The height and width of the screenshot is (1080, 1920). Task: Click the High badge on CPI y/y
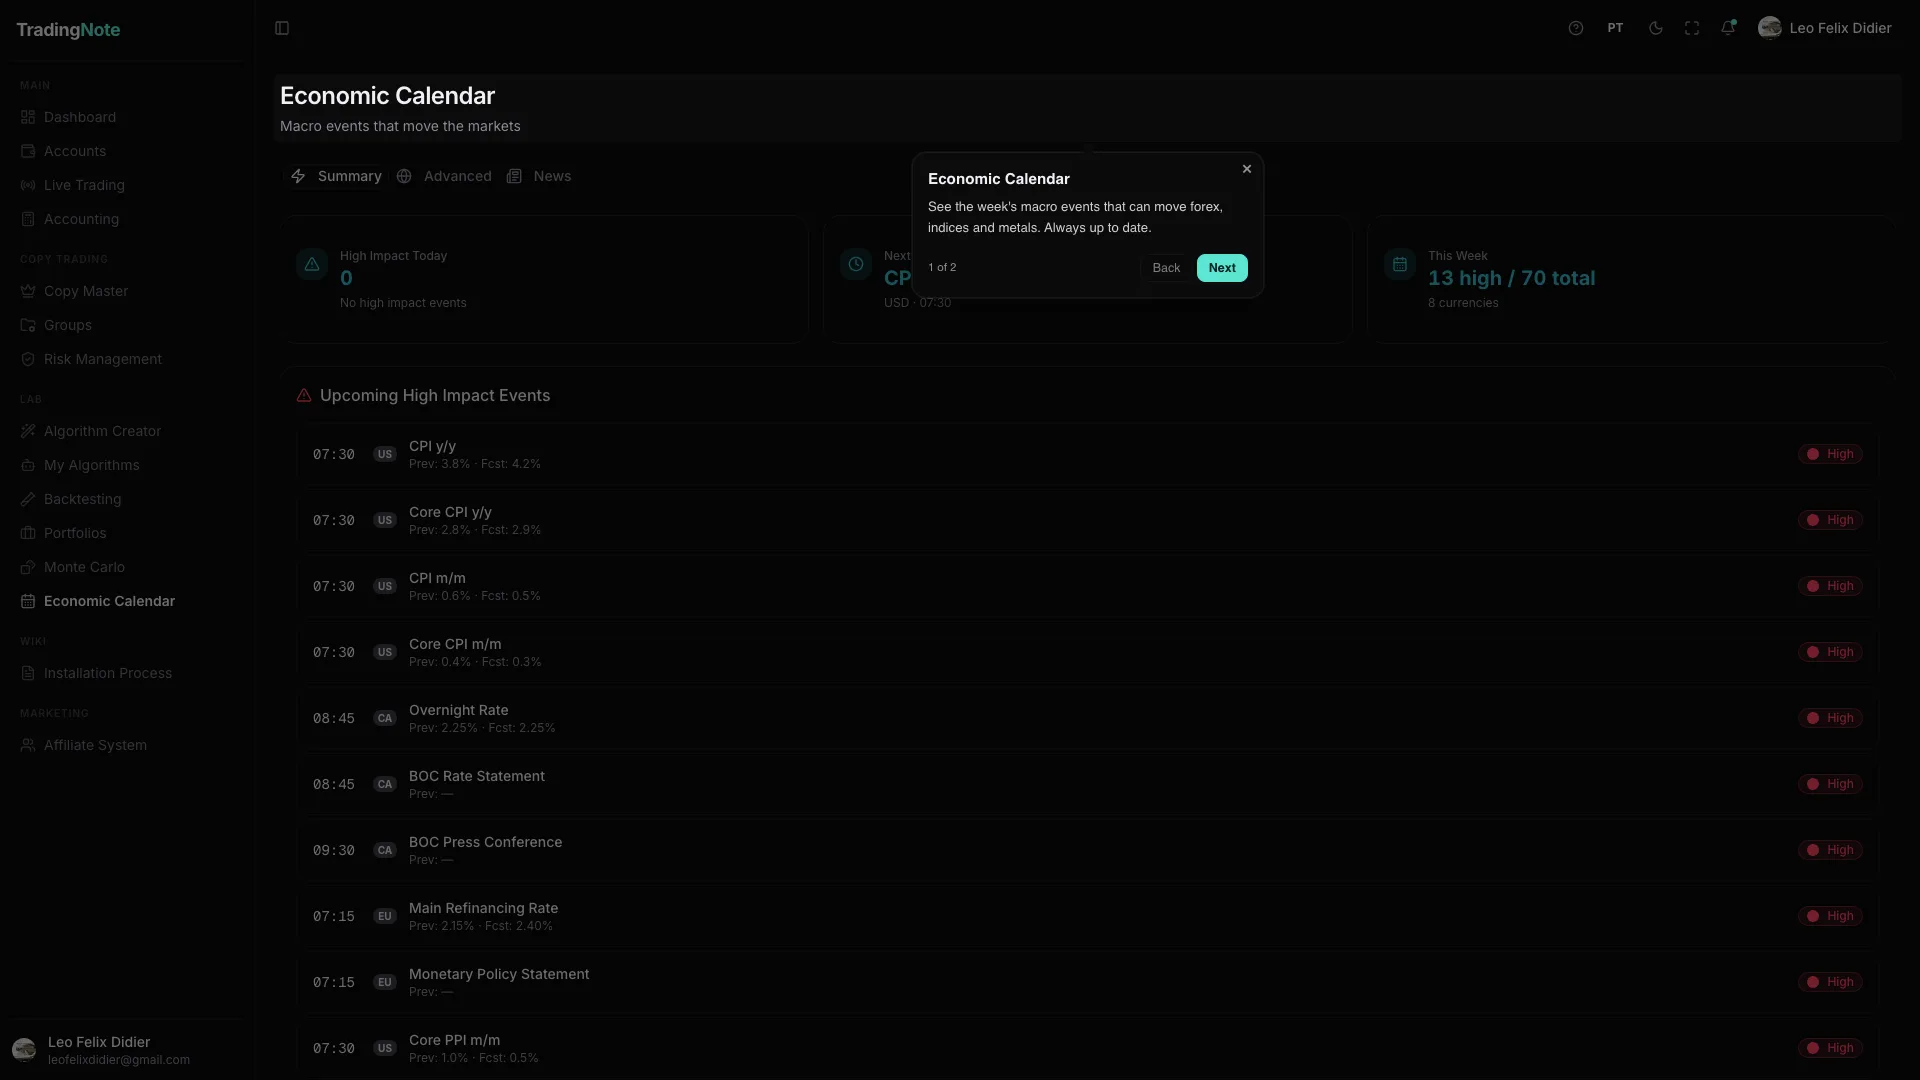tap(1830, 454)
